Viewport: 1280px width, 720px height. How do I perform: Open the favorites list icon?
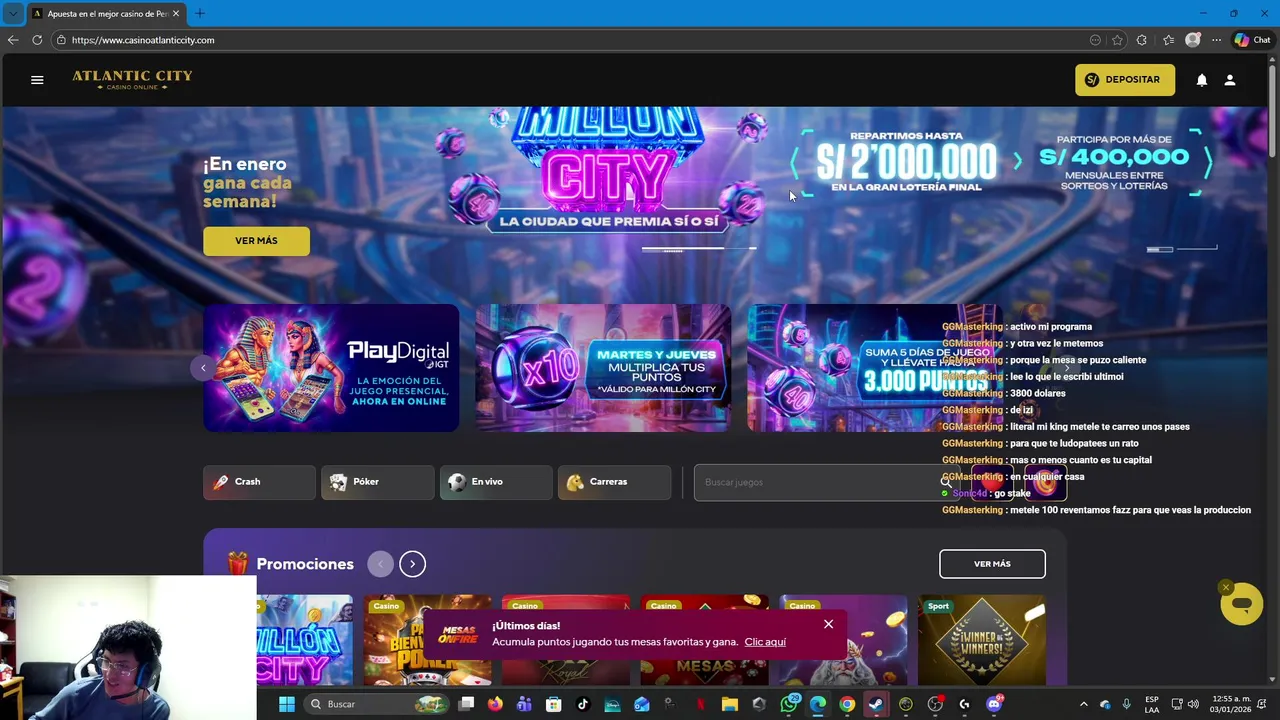pyautogui.click(x=1168, y=40)
